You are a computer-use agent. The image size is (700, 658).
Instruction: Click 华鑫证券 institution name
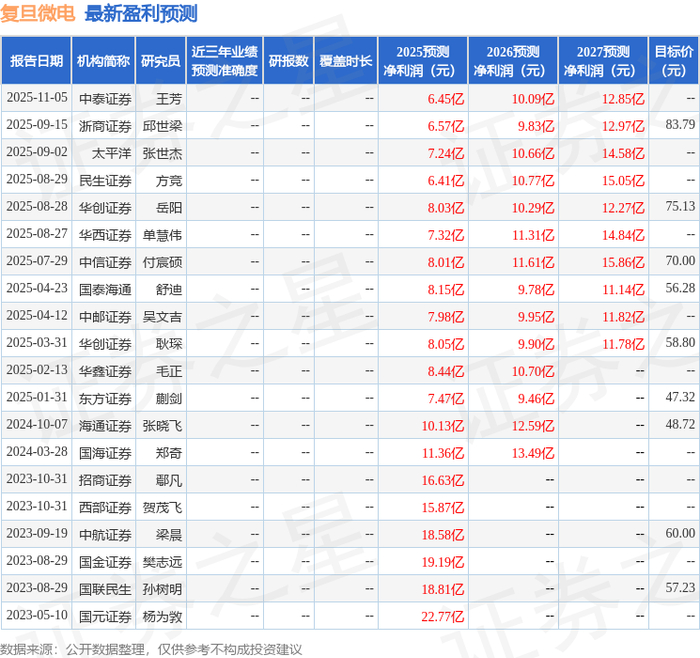pyautogui.click(x=105, y=371)
